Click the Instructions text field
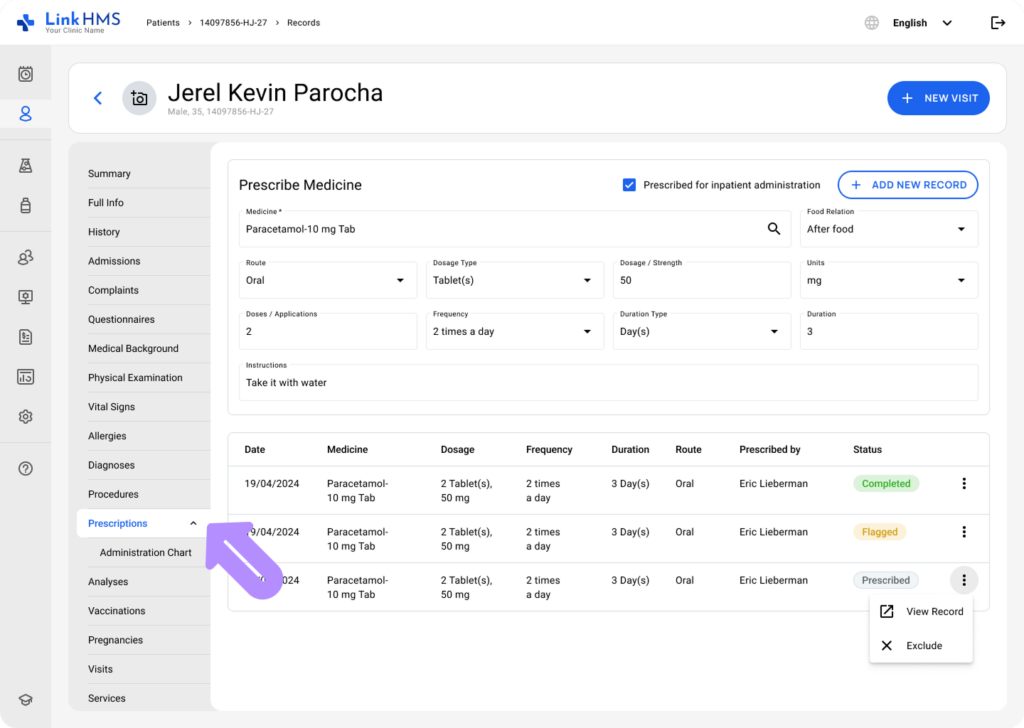The image size is (1024, 728). click(608, 383)
